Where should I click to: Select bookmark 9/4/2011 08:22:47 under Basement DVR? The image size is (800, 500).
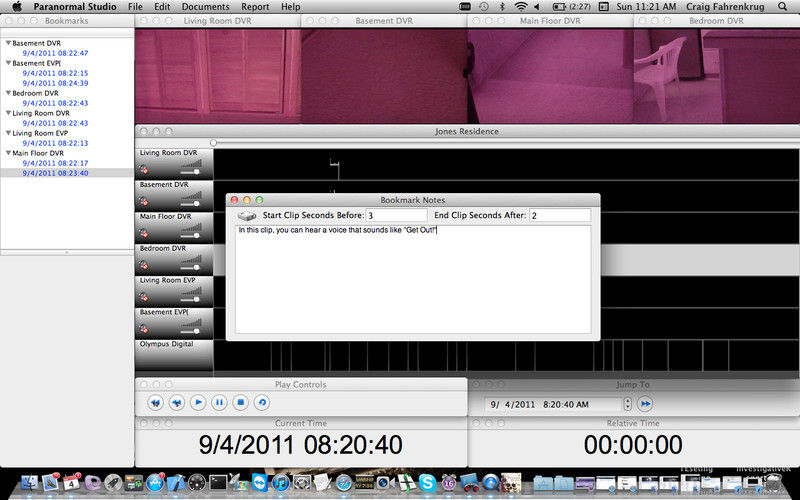click(x=55, y=53)
